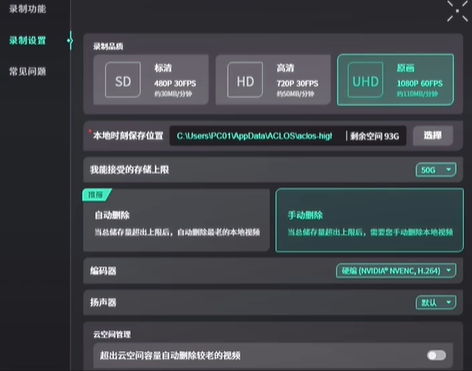Select the HD quality icon

click(245, 80)
